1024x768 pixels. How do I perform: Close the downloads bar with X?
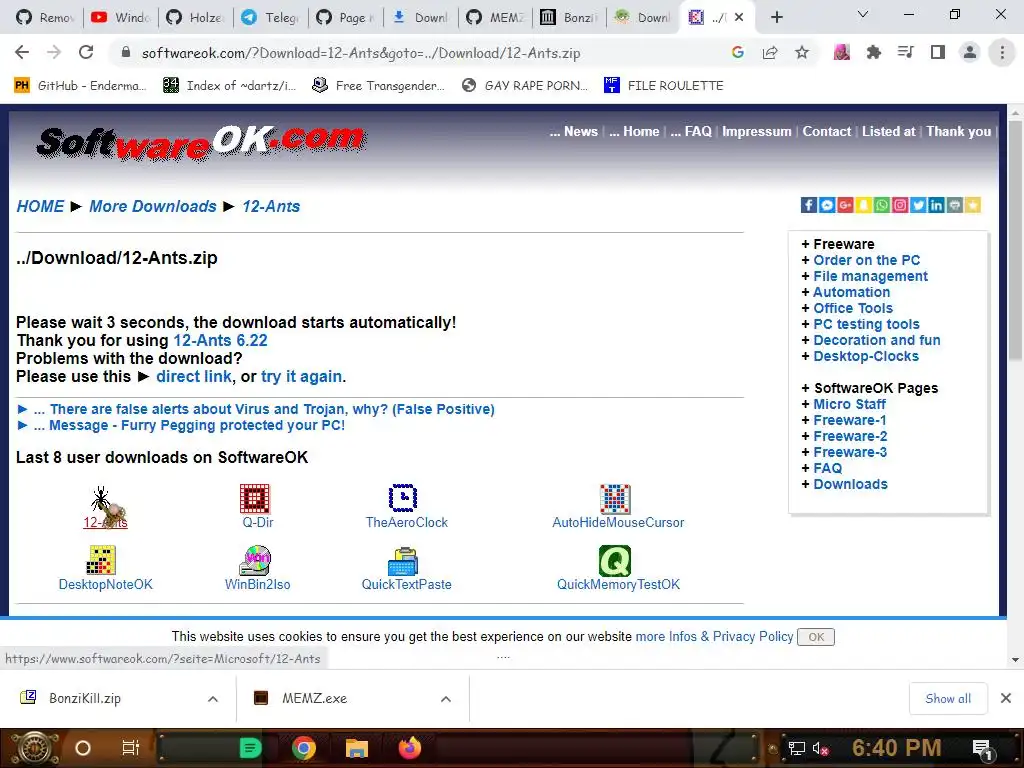tap(1006, 699)
